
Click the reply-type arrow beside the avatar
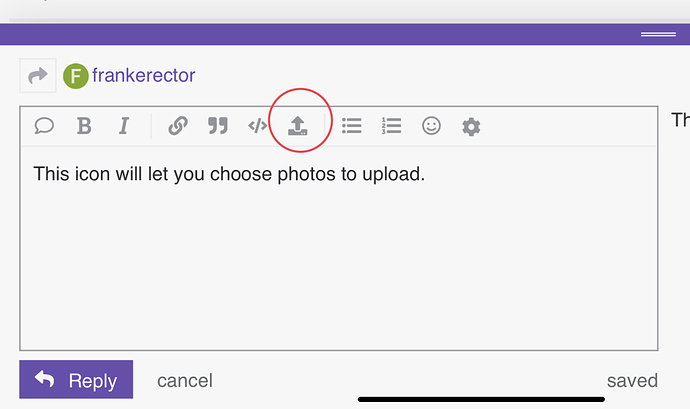[x=38, y=75]
